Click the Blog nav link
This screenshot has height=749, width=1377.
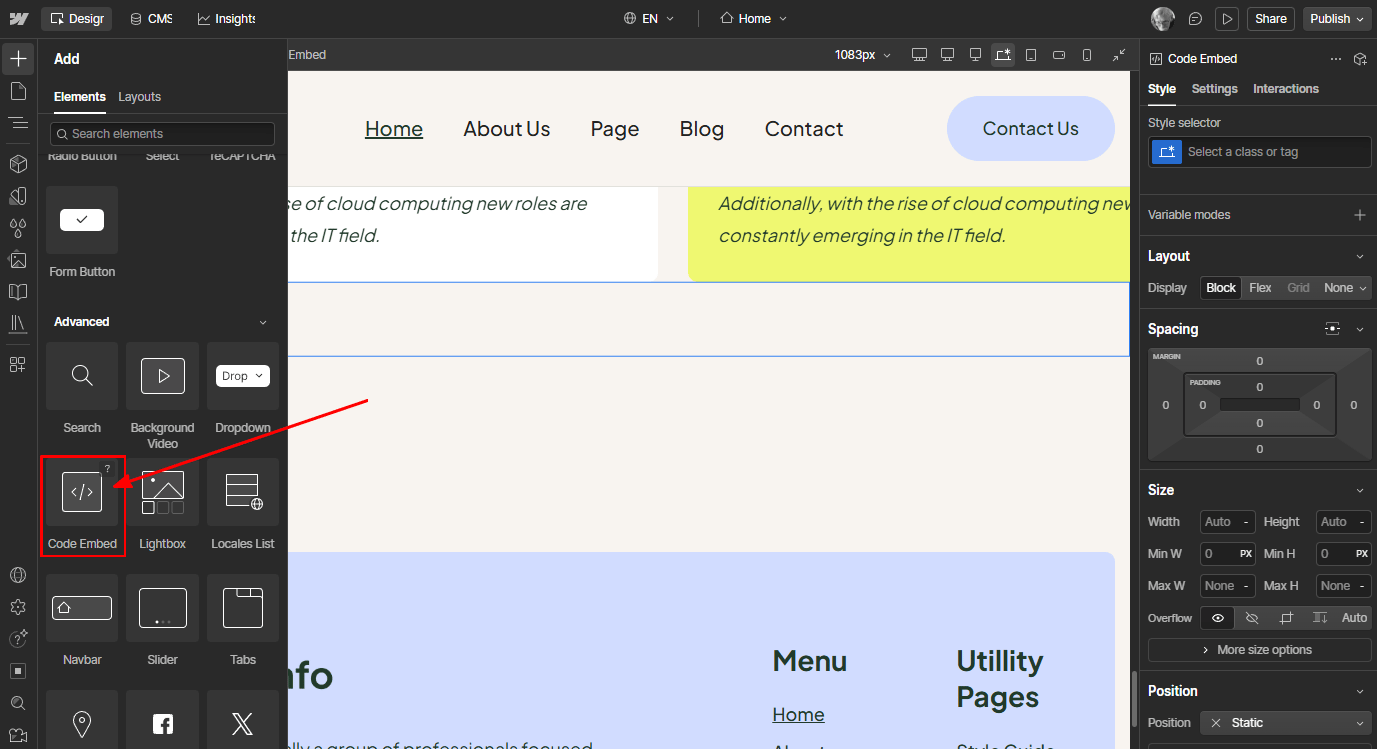pyautogui.click(x=702, y=129)
